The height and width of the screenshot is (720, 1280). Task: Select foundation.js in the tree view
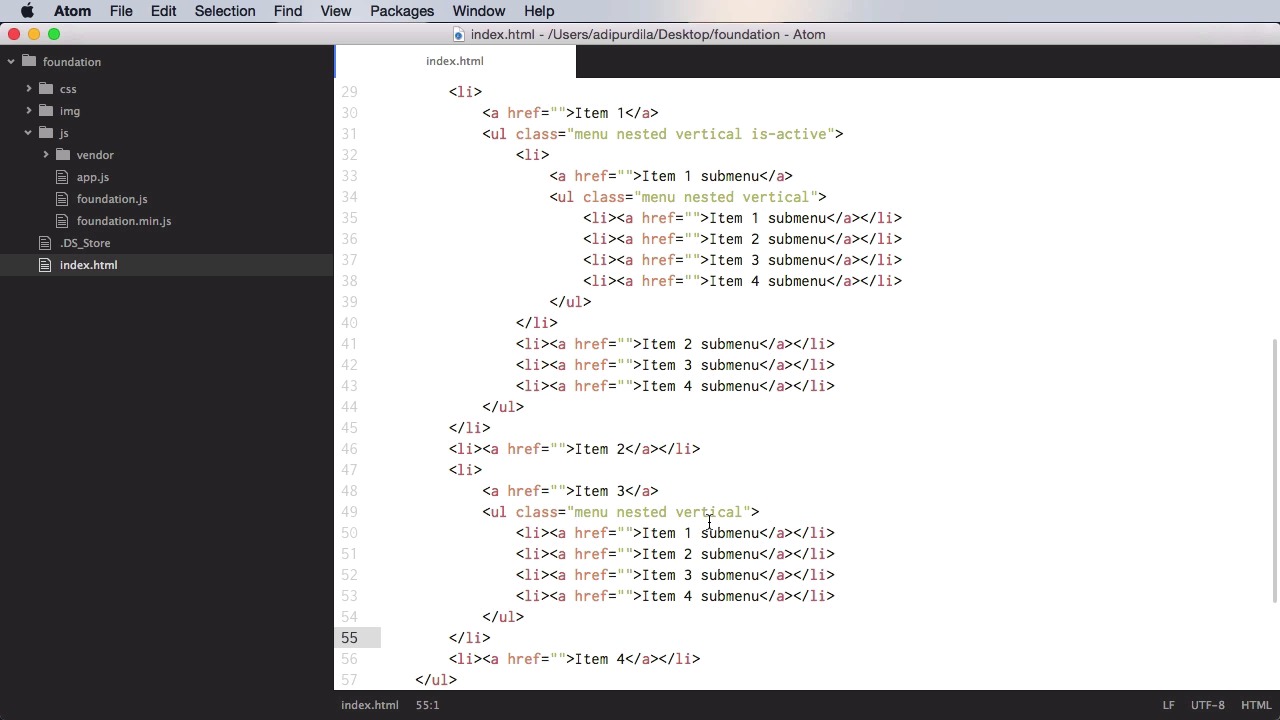tap(112, 199)
